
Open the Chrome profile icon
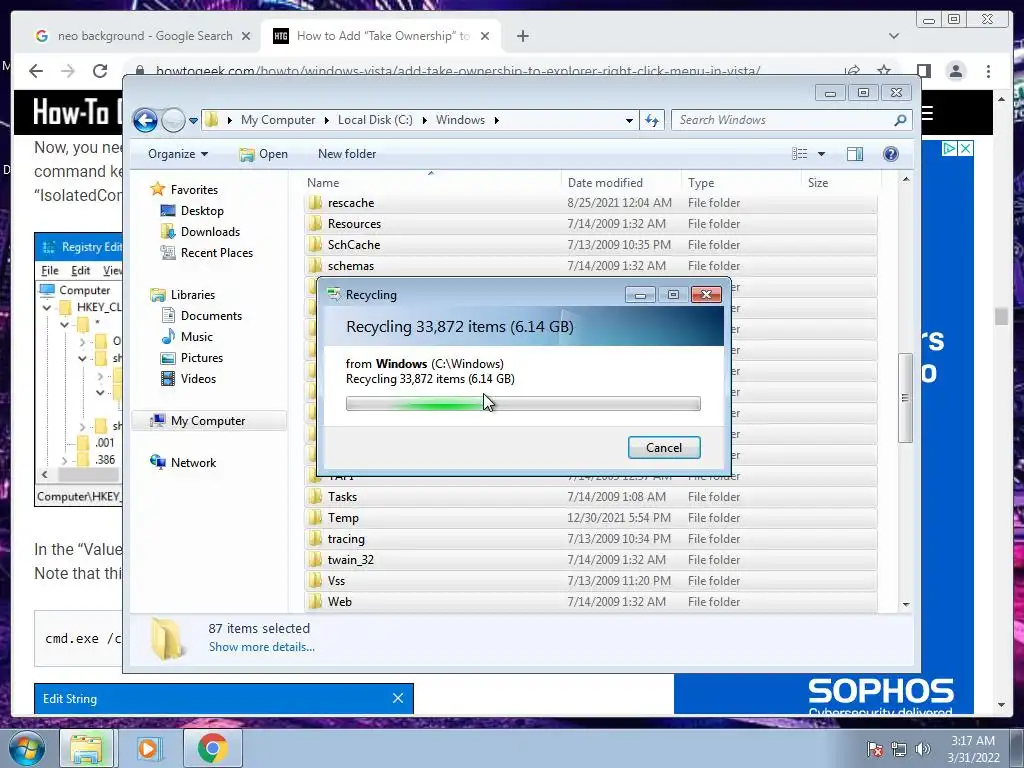(x=955, y=71)
